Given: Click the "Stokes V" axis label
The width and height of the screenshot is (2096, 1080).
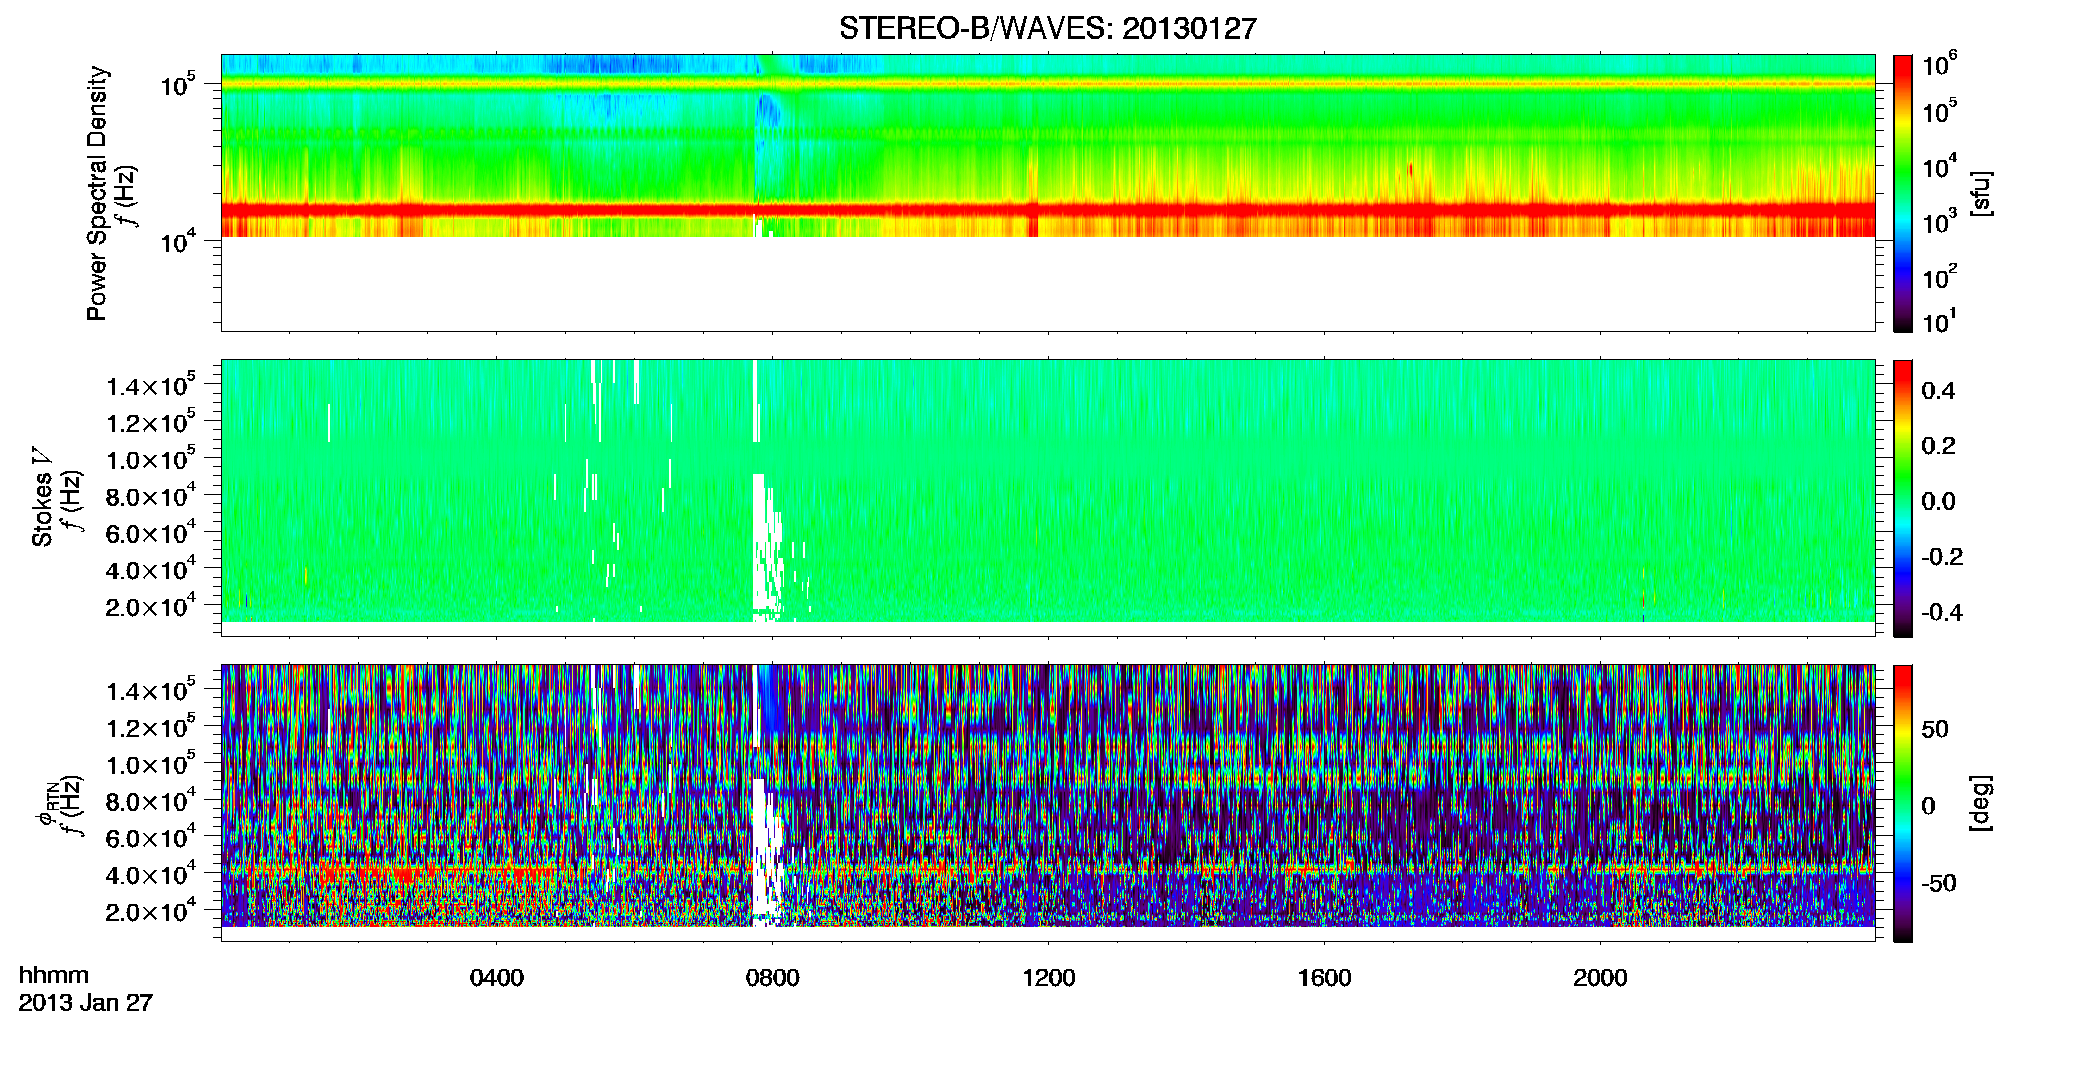Looking at the screenshot, I should (x=42, y=497).
